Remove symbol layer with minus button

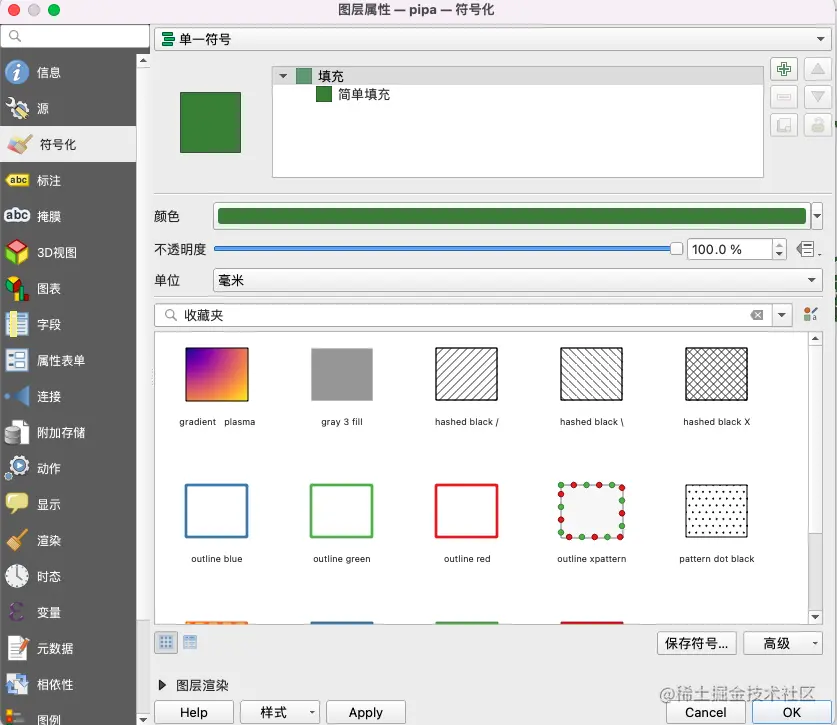(x=784, y=97)
